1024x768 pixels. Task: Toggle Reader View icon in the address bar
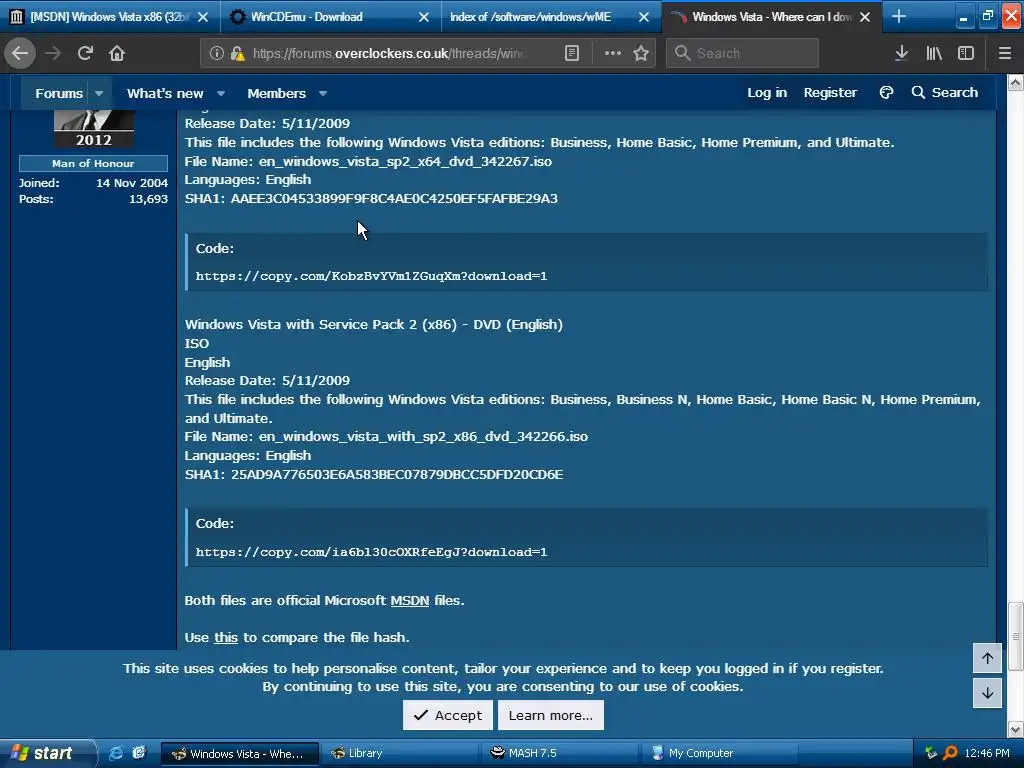(572, 53)
